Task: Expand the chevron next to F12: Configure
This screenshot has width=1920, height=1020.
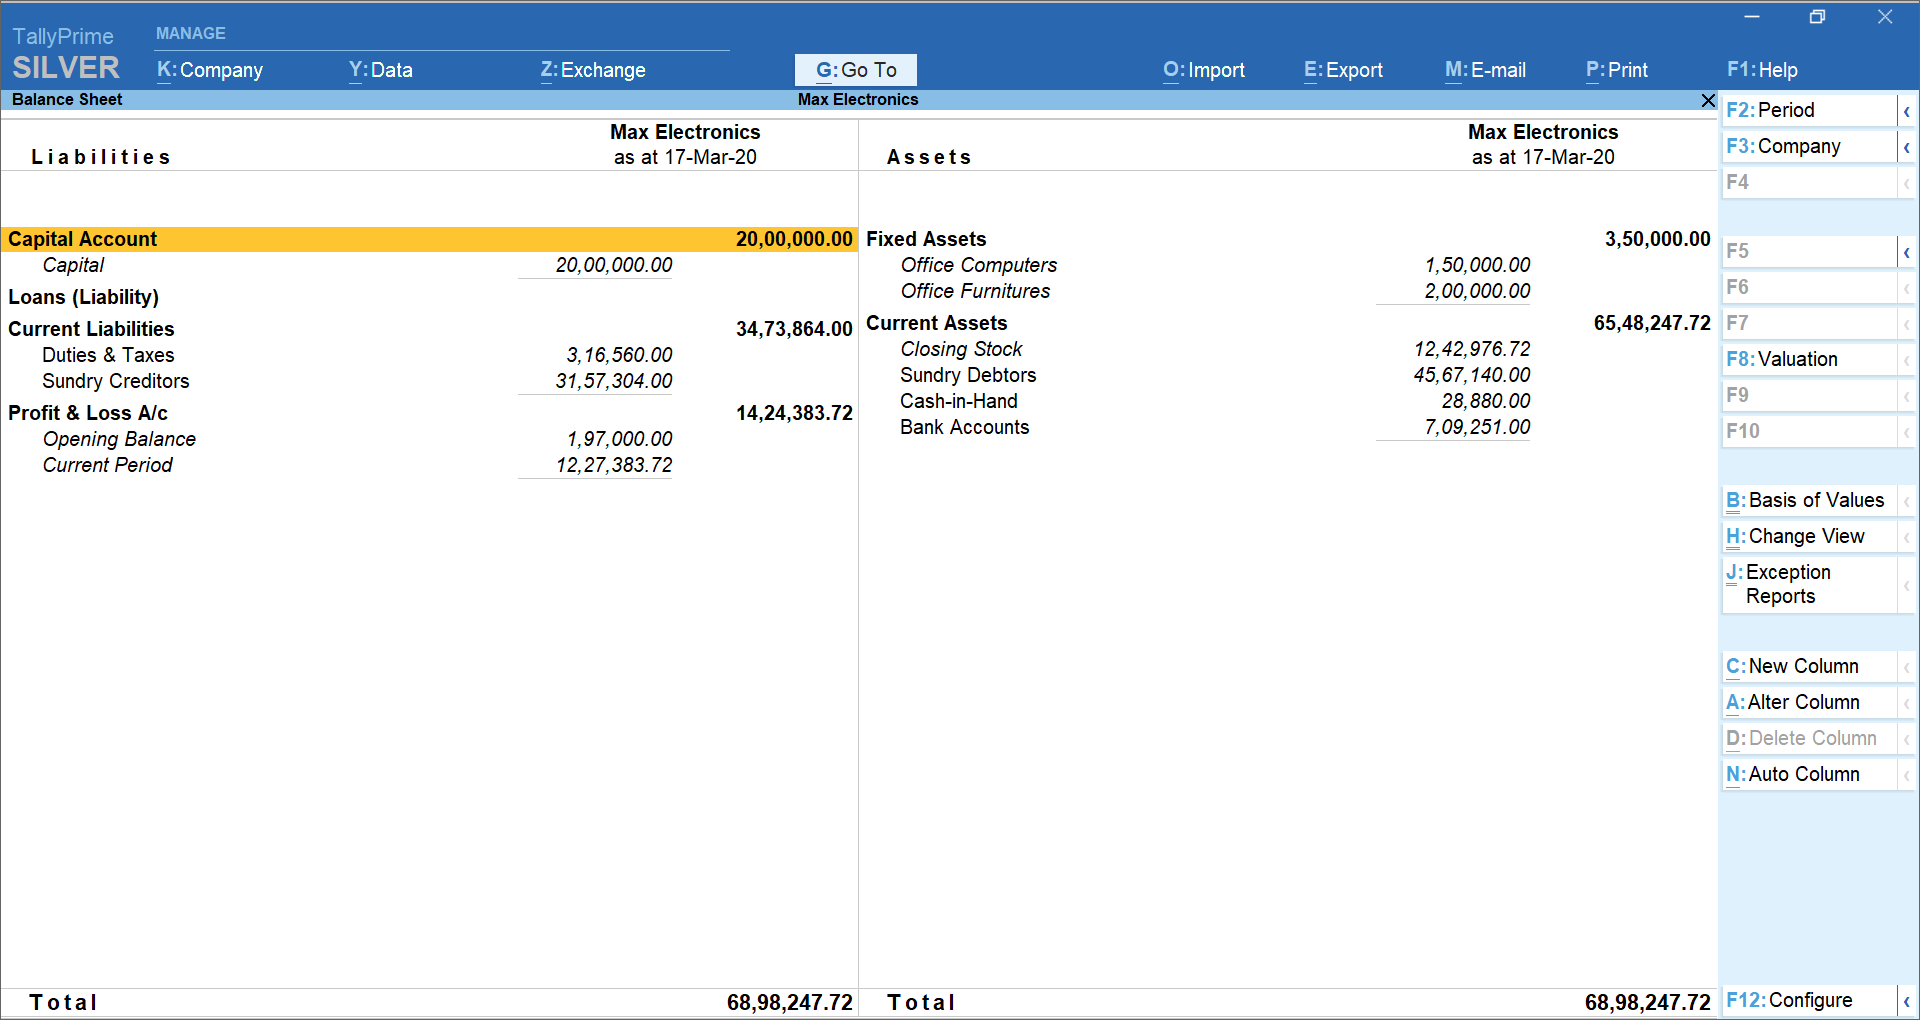Action: [1906, 1001]
